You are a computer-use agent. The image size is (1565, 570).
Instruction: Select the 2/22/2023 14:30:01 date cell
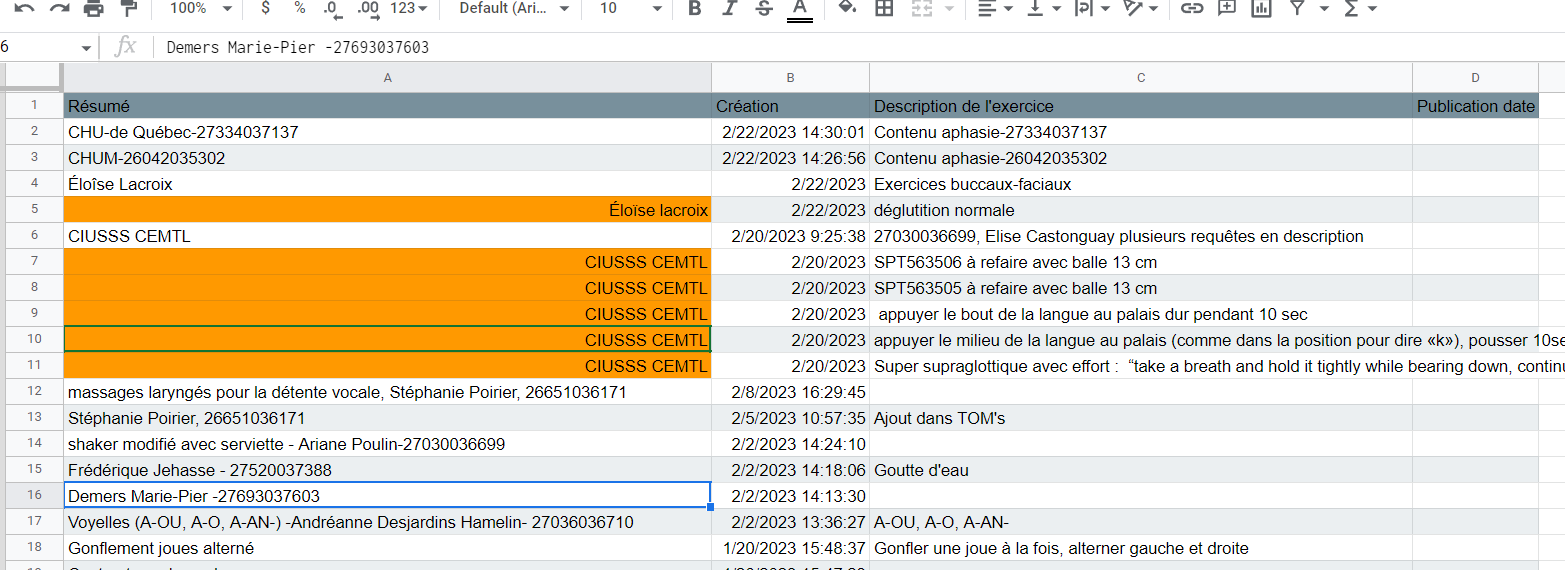click(x=790, y=132)
